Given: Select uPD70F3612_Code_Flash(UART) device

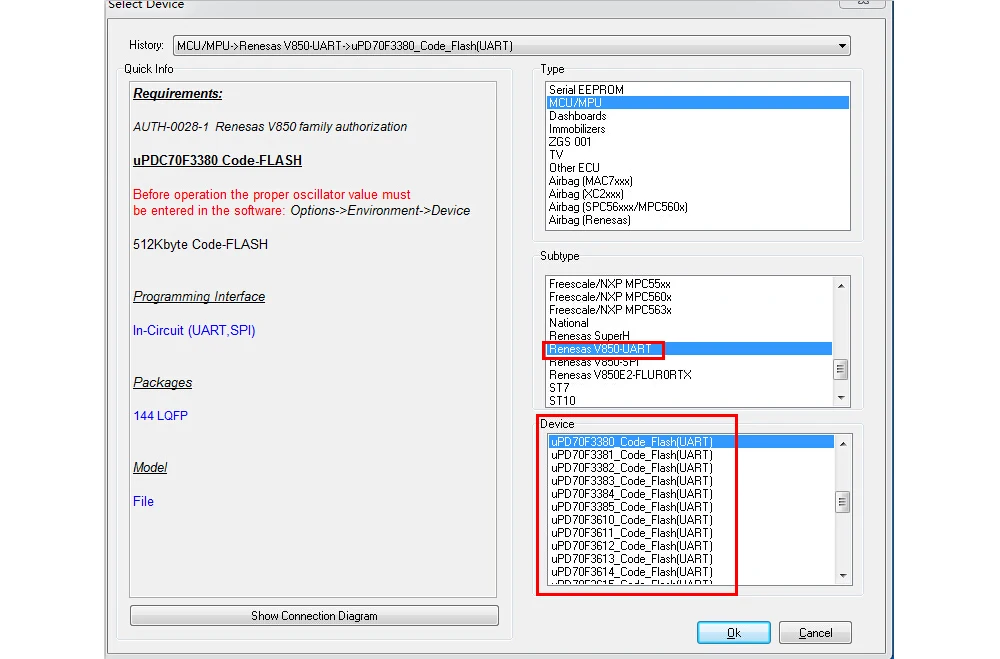Looking at the screenshot, I should click(691, 546).
